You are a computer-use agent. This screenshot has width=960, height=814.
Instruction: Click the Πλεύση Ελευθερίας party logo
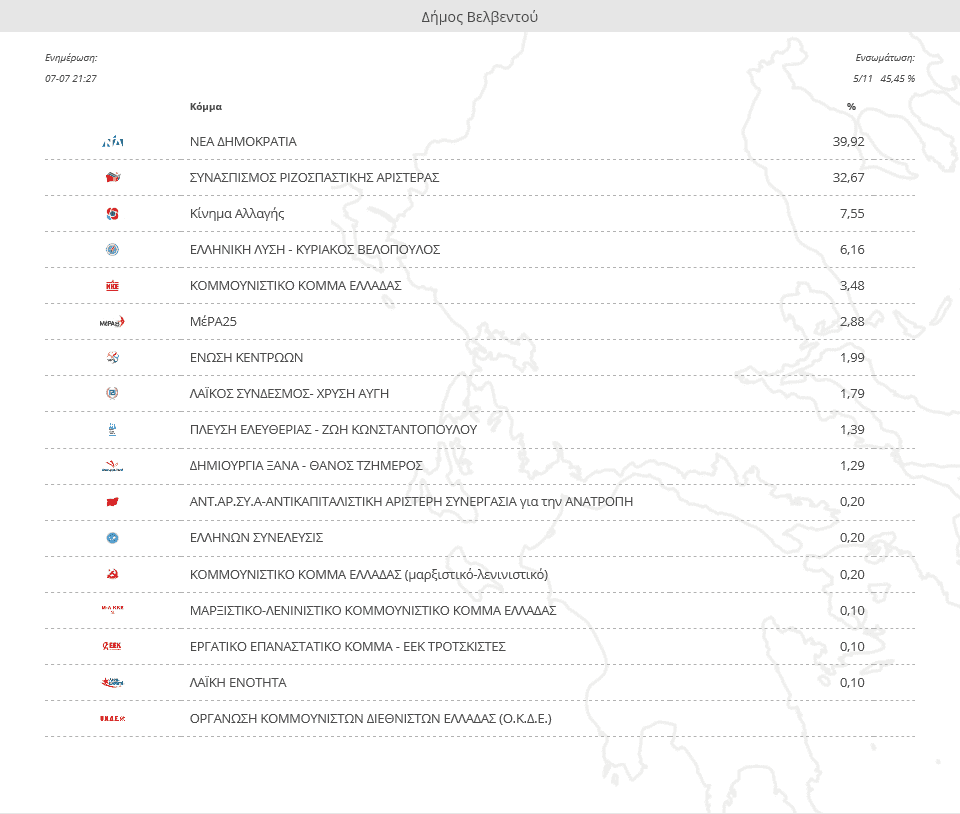[x=113, y=430]
